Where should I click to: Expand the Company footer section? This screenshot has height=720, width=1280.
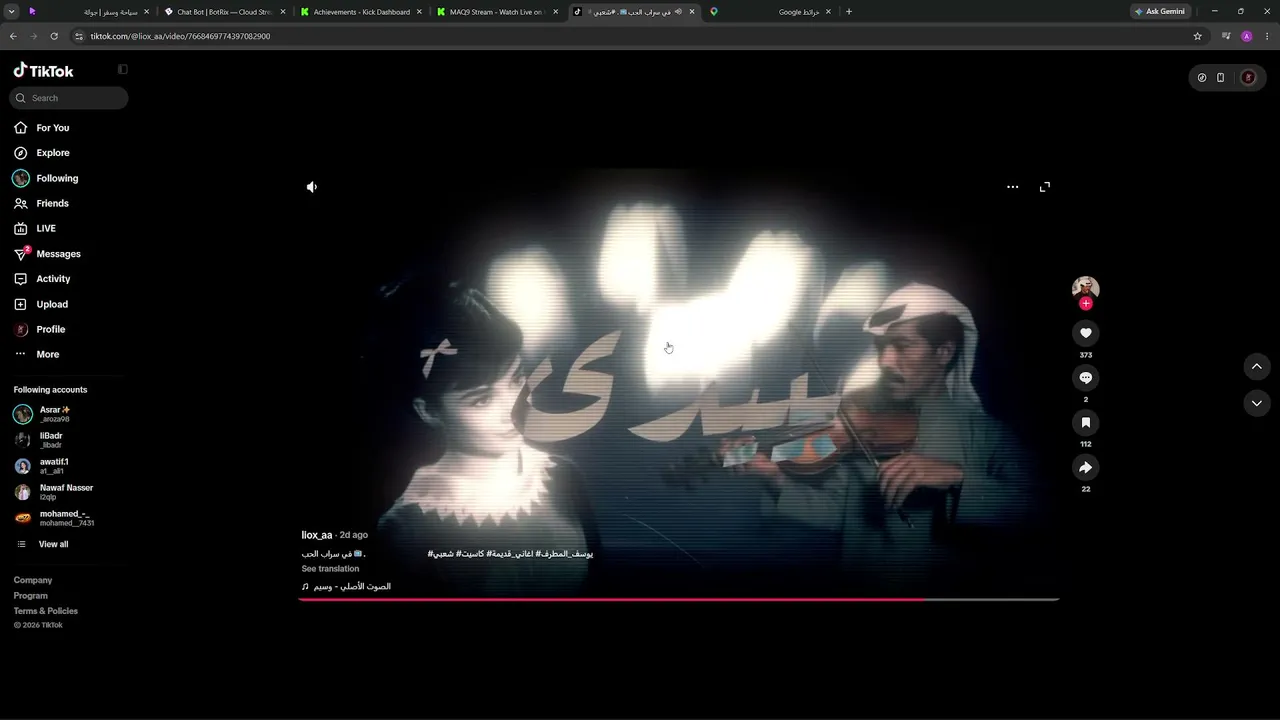[x=33, y=580]
